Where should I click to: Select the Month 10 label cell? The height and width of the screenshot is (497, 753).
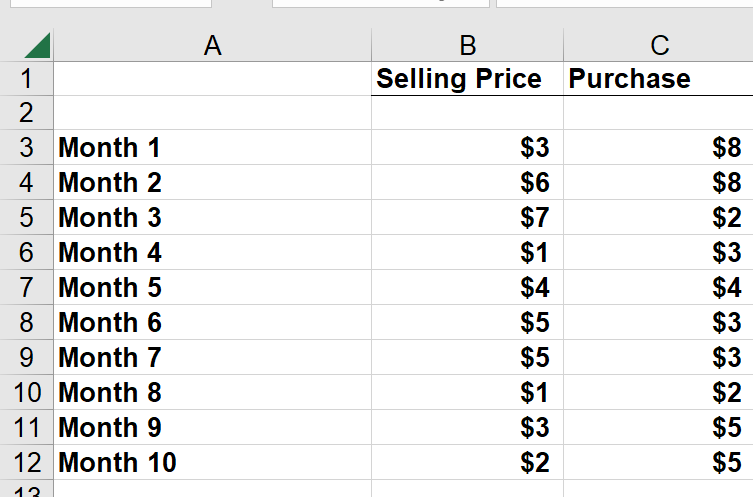[212, 462]
